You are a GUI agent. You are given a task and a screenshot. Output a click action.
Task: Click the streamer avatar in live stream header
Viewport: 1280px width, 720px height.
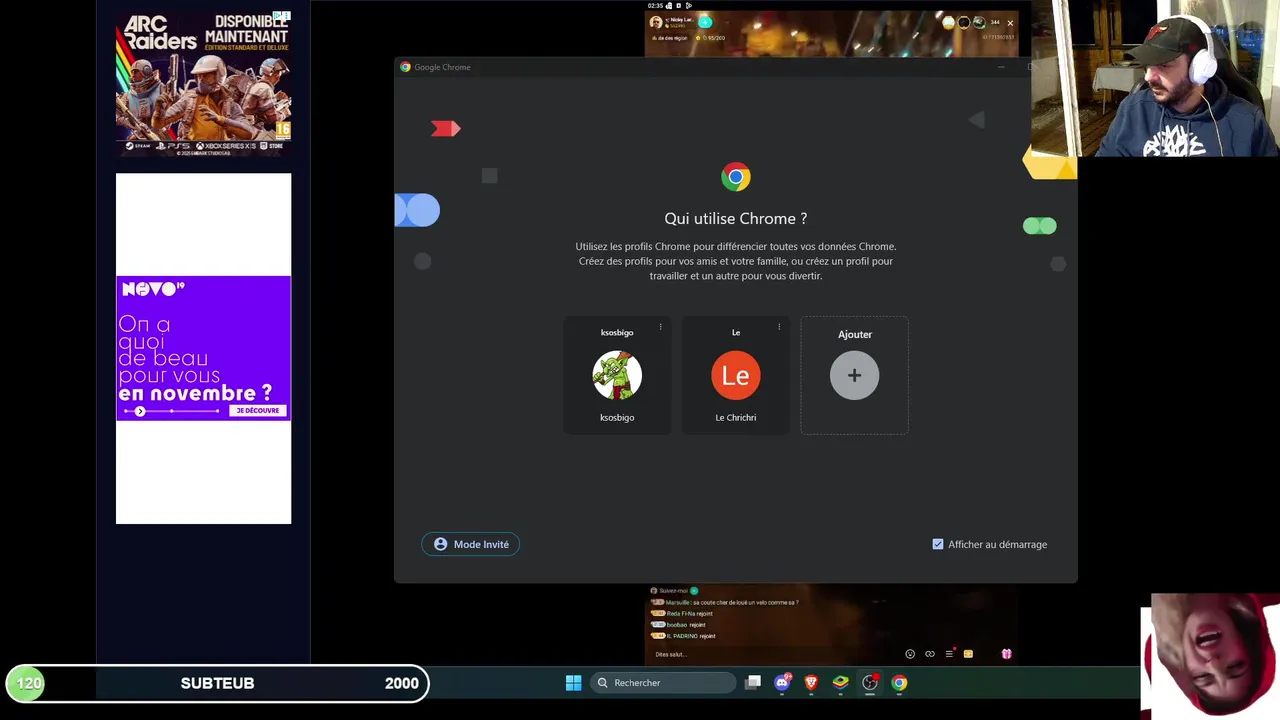coord(656,22)
